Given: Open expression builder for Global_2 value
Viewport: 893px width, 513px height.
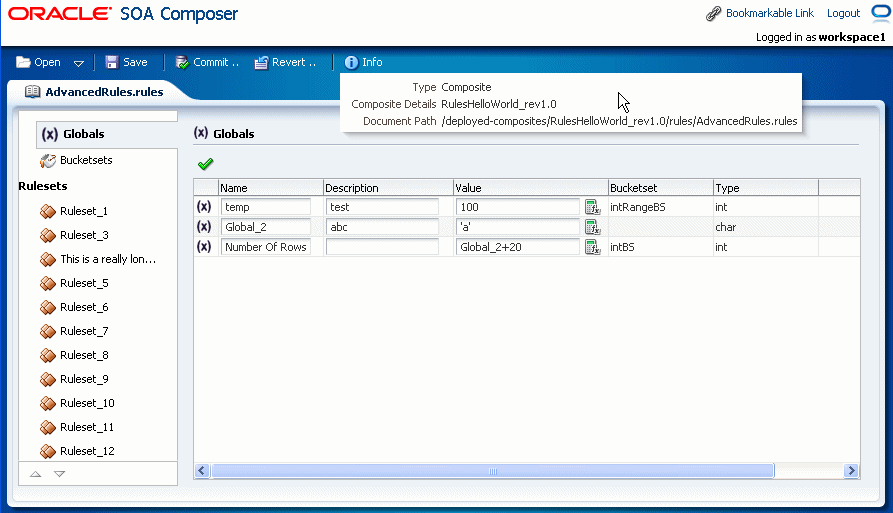Looking at the screenshot, I should (593, 227).
